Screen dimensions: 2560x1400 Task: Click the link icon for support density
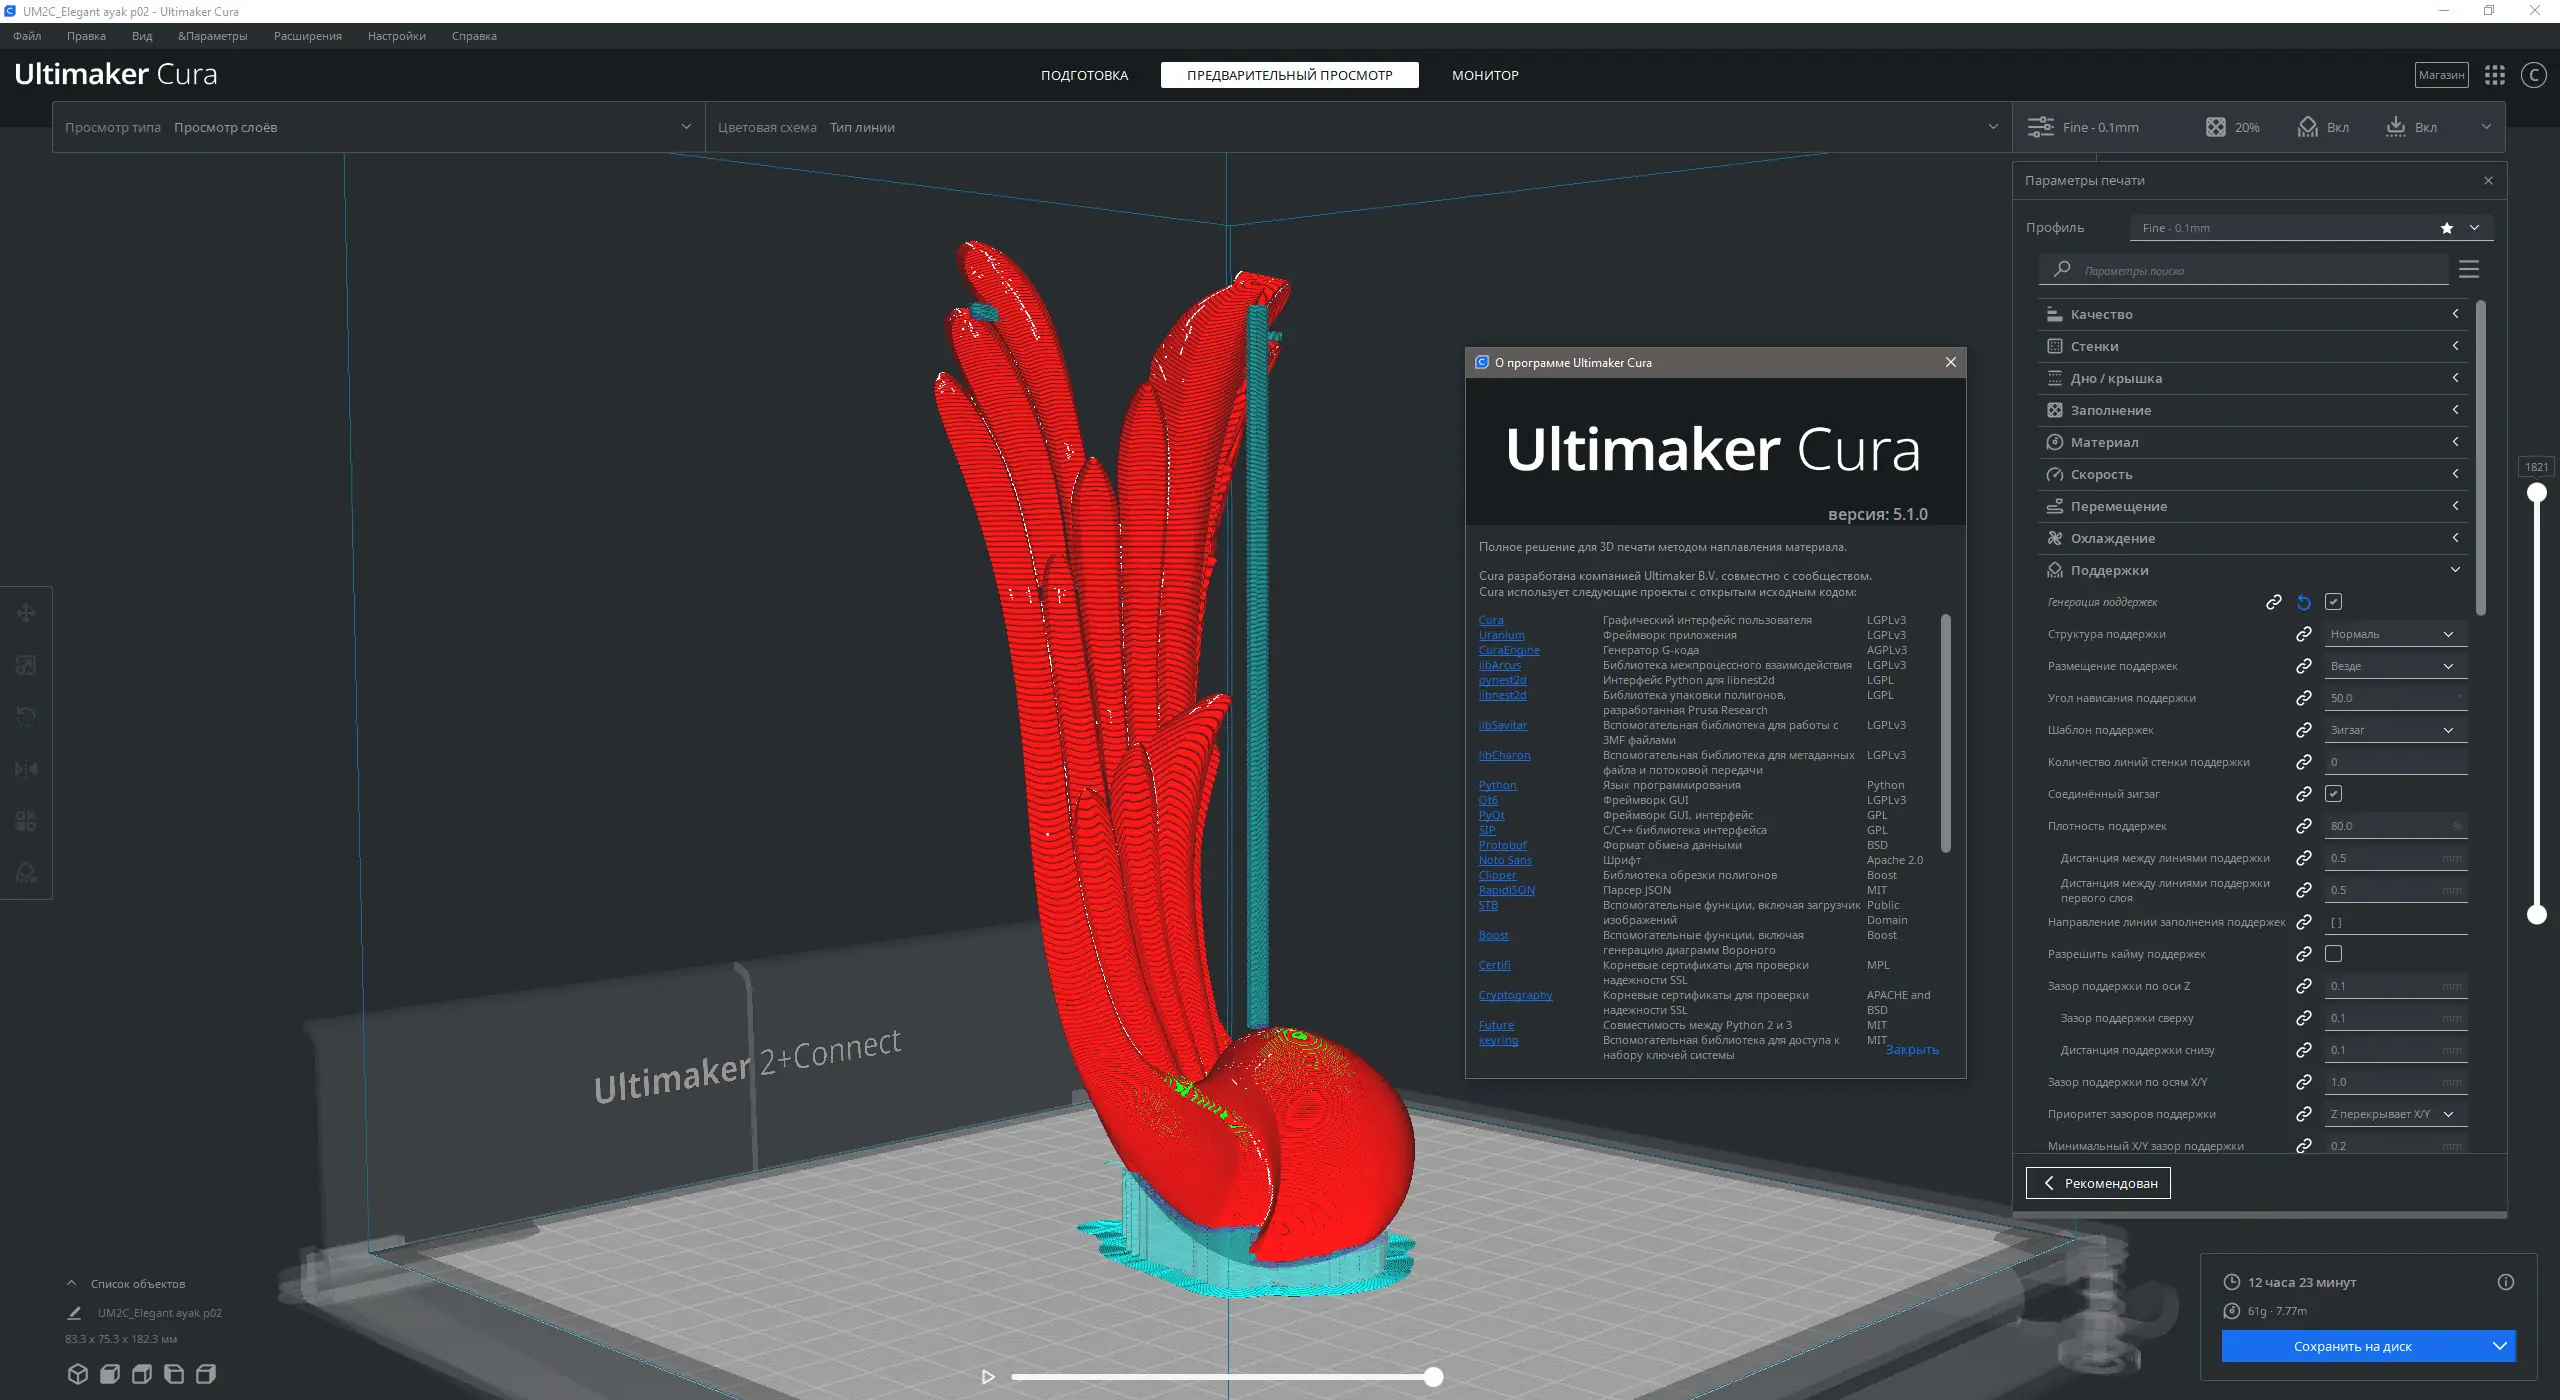click(x=2304, y=826)
